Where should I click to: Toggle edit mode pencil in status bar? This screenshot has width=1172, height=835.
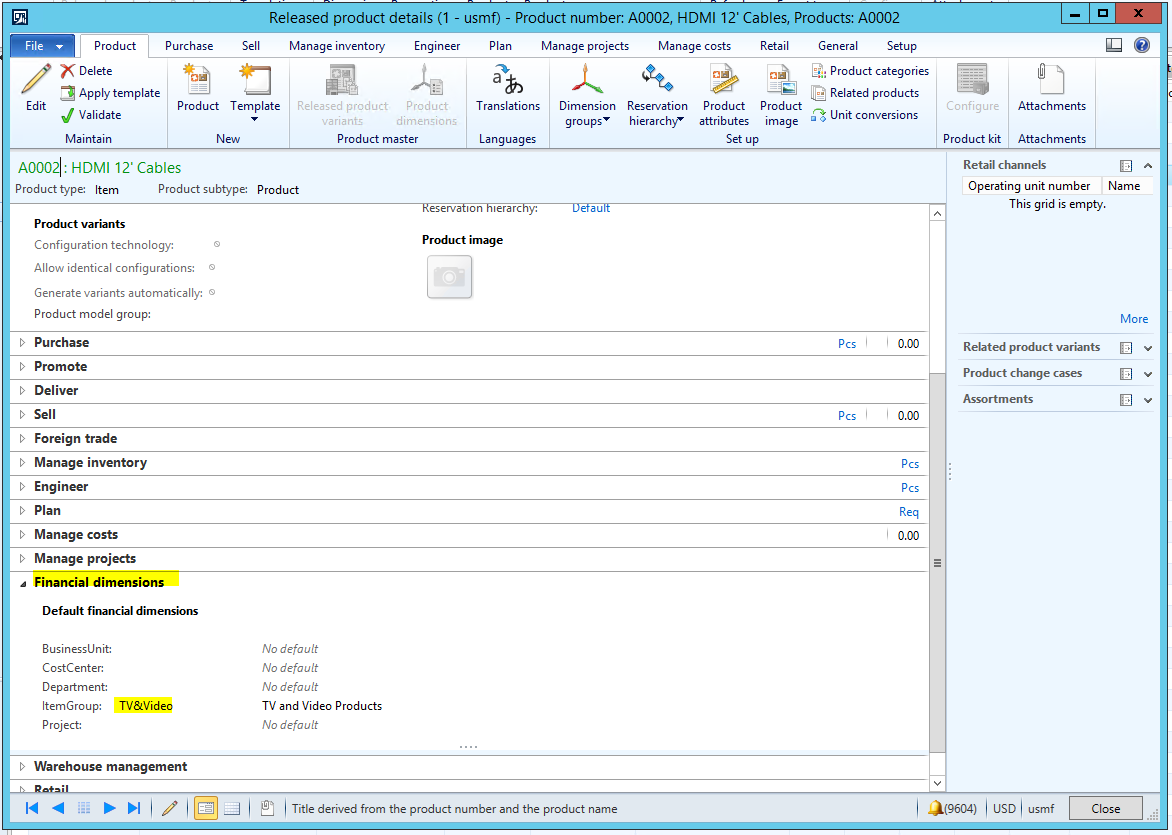[169, 808]
